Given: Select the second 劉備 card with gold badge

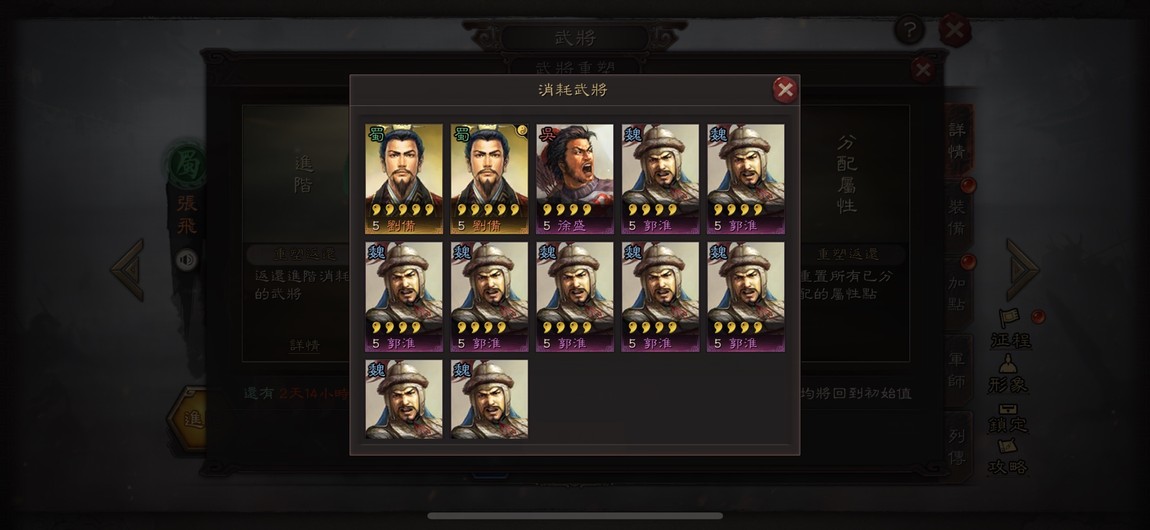Looking at the screenshot, I should pos(489,179).
